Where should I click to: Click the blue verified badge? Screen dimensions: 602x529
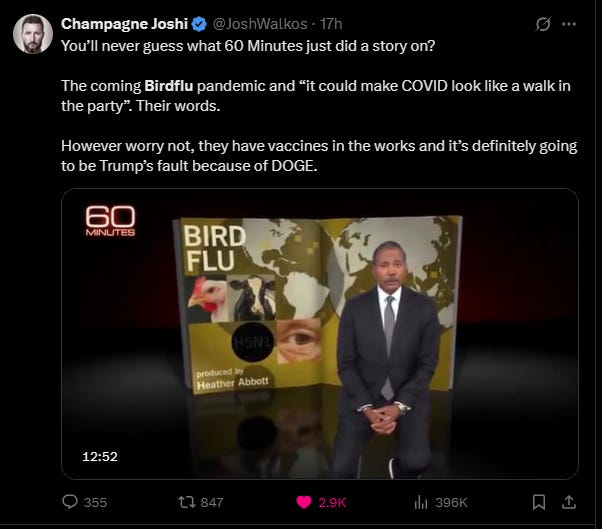(199, 24)
